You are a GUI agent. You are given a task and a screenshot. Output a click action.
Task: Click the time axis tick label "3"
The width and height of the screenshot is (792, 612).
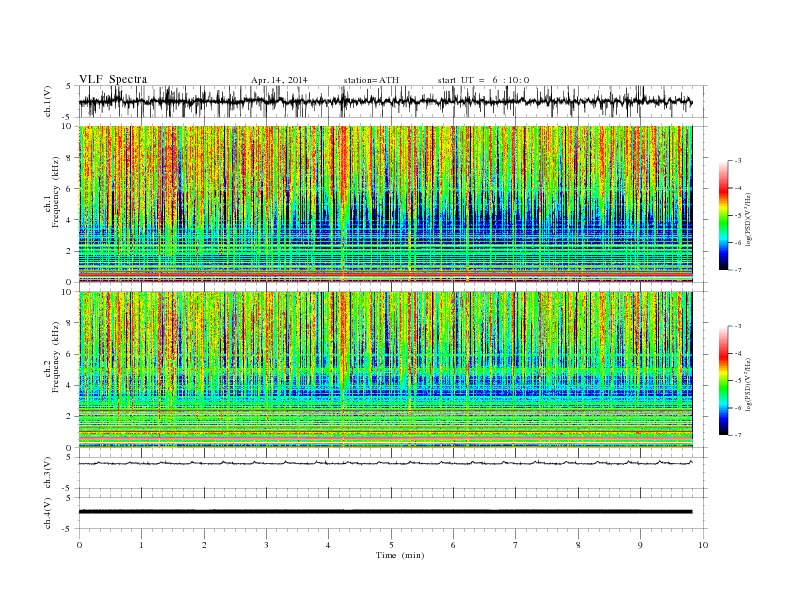click(267, 545)
